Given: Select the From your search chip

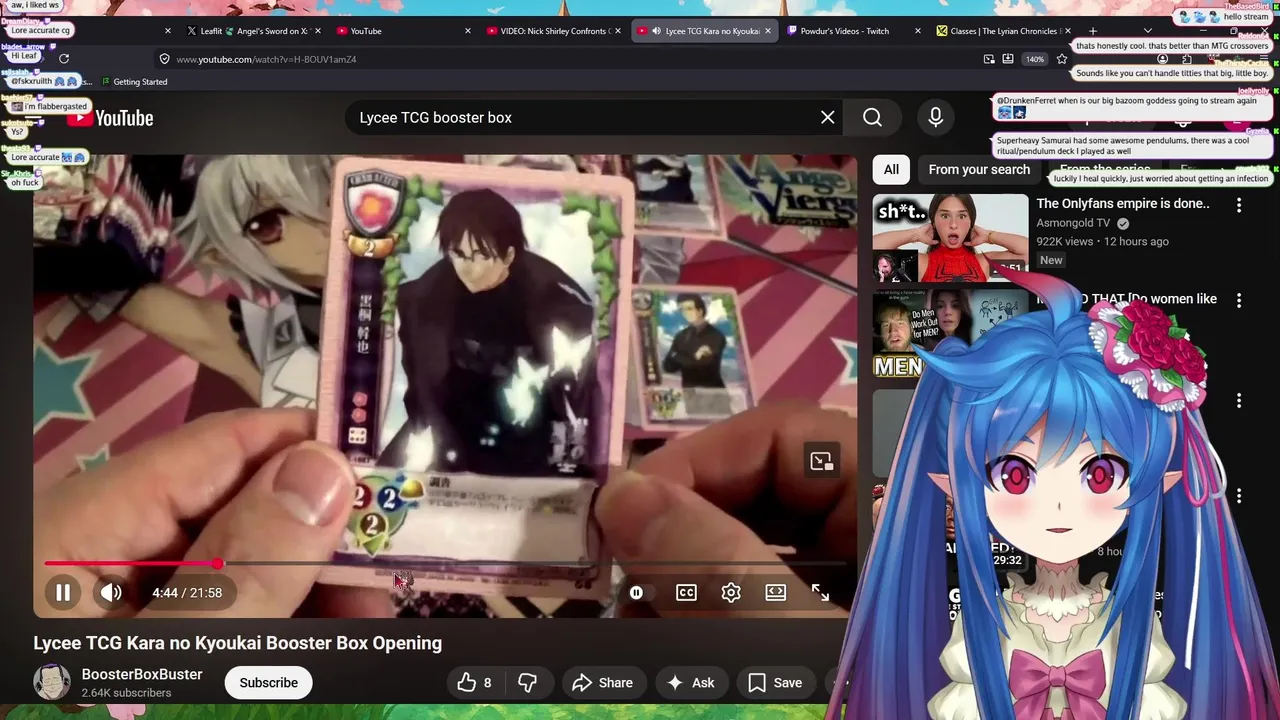Looking at the screenshot, I should (x=979, y=170).
